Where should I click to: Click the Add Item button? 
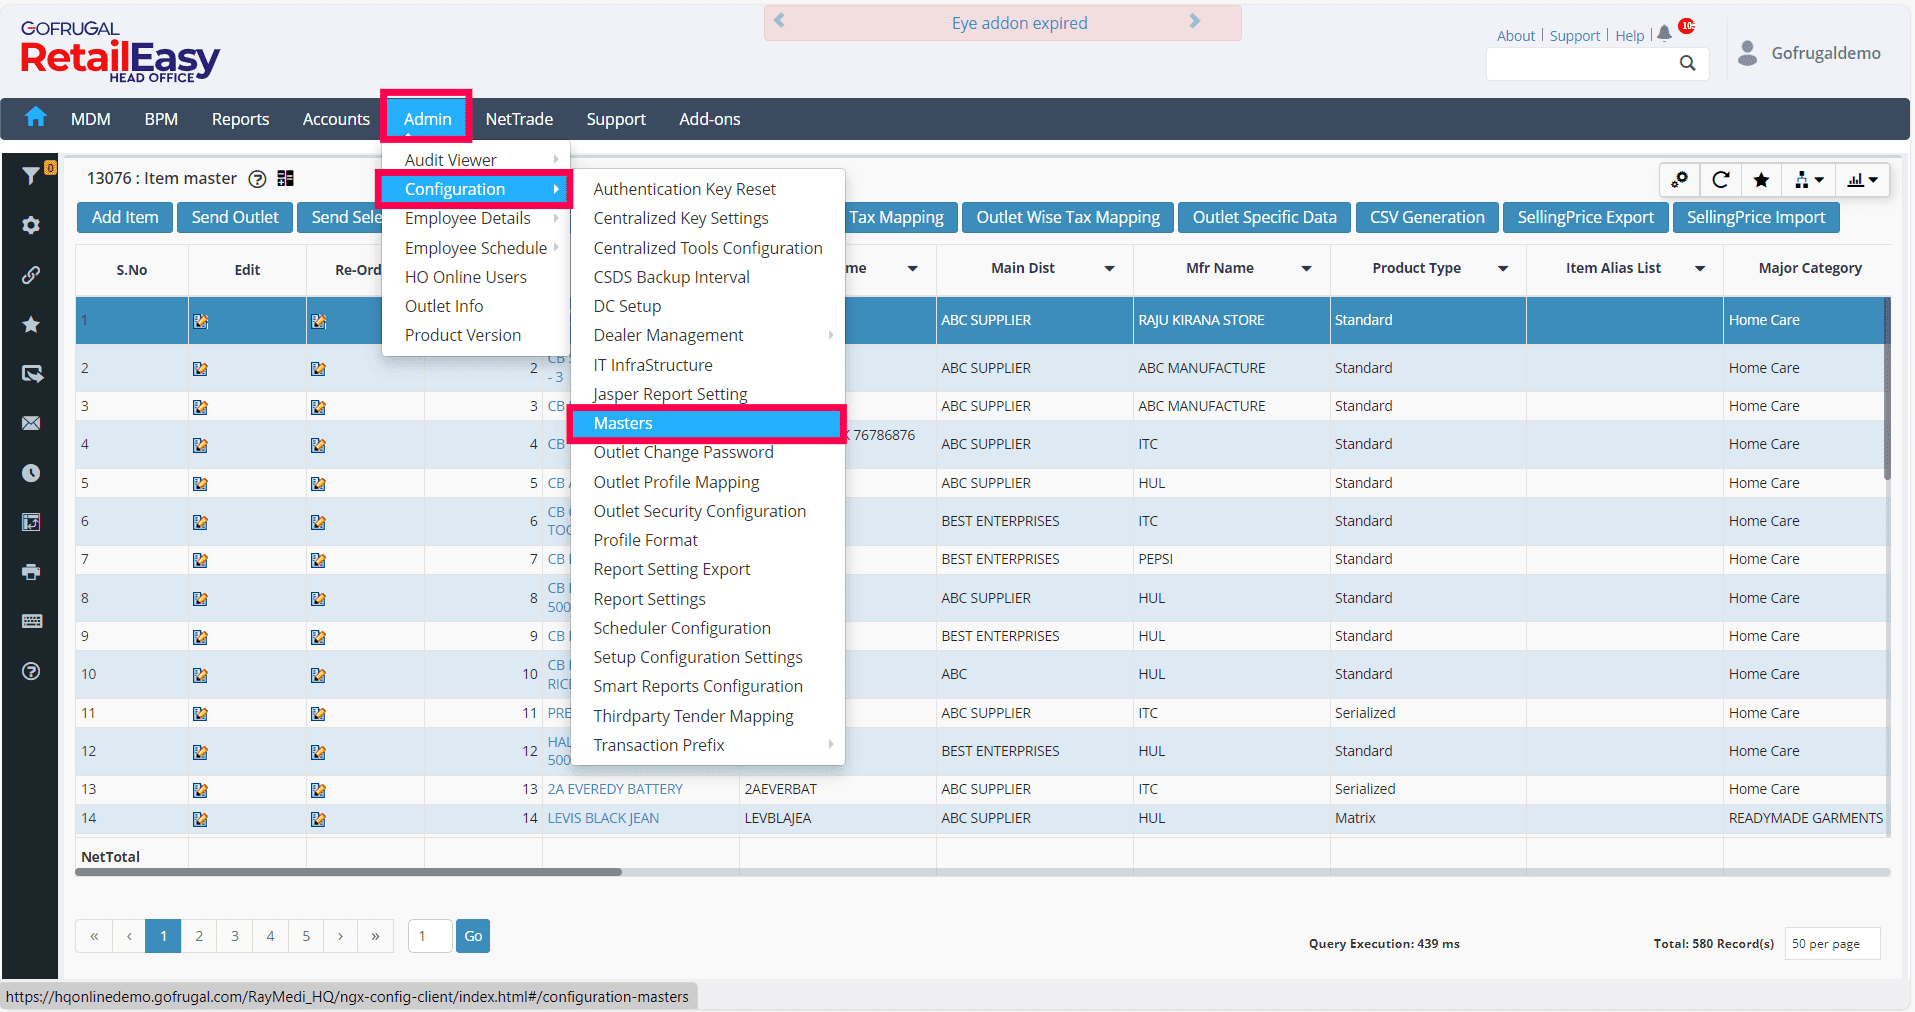pos(125,217)
